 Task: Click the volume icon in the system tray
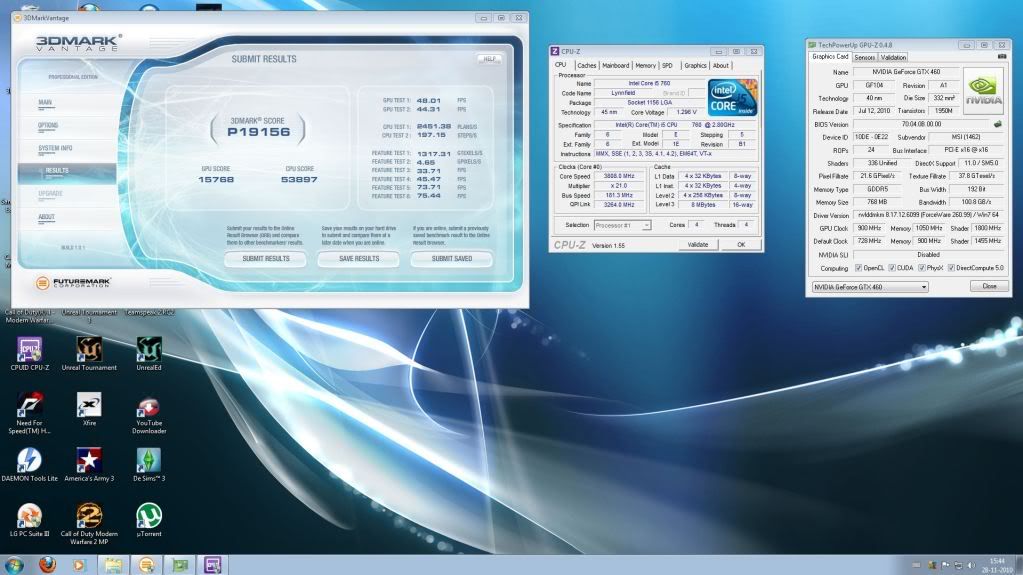971,565
